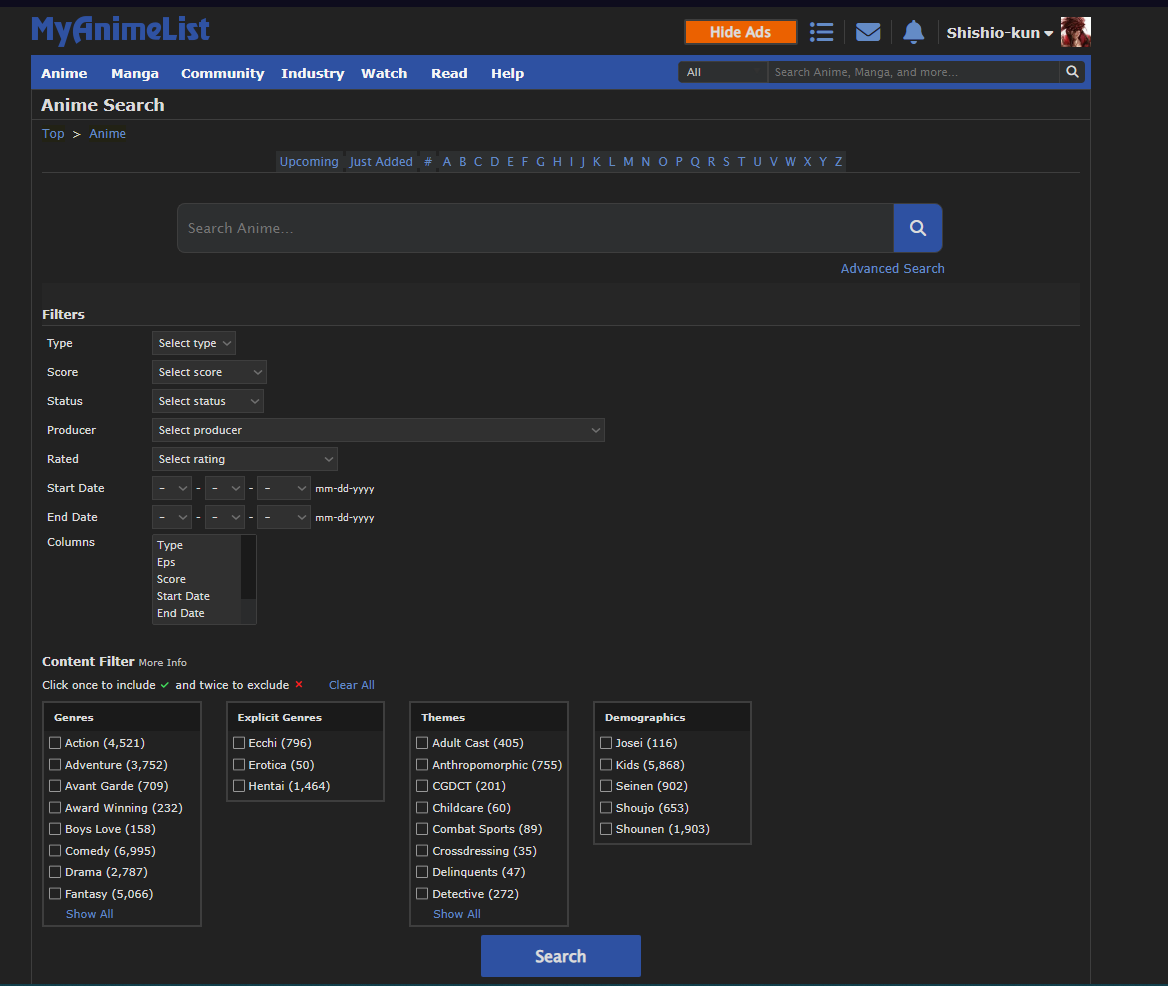The image size is (1168, 986).
Task: Enable the Shounen demographic checkbox
Action: coord(606,829)
